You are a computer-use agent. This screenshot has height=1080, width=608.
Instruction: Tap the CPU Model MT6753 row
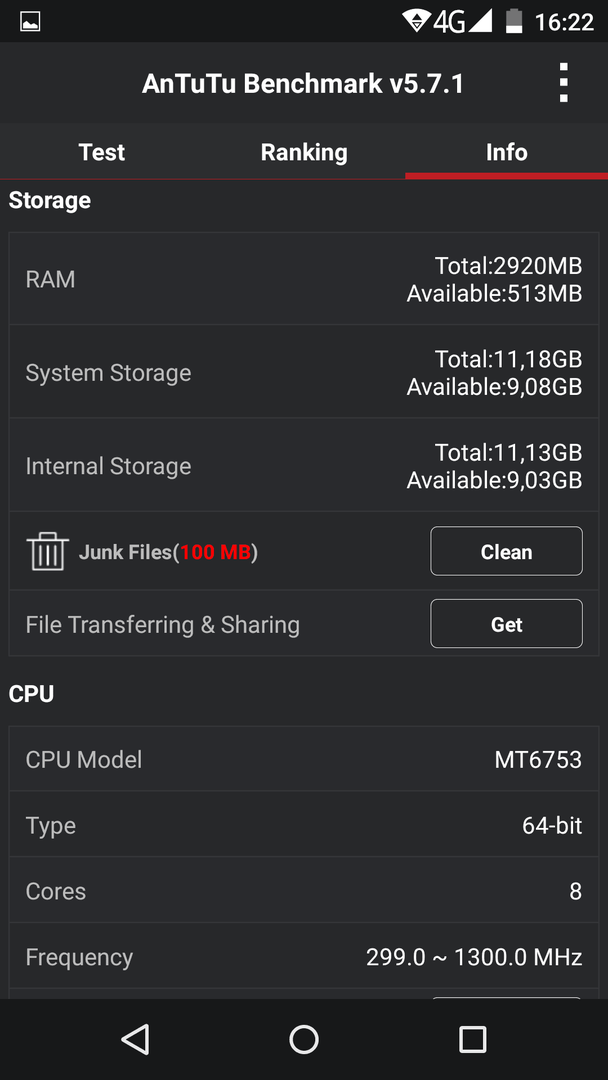pyautogui.click(x=304, y=759)
